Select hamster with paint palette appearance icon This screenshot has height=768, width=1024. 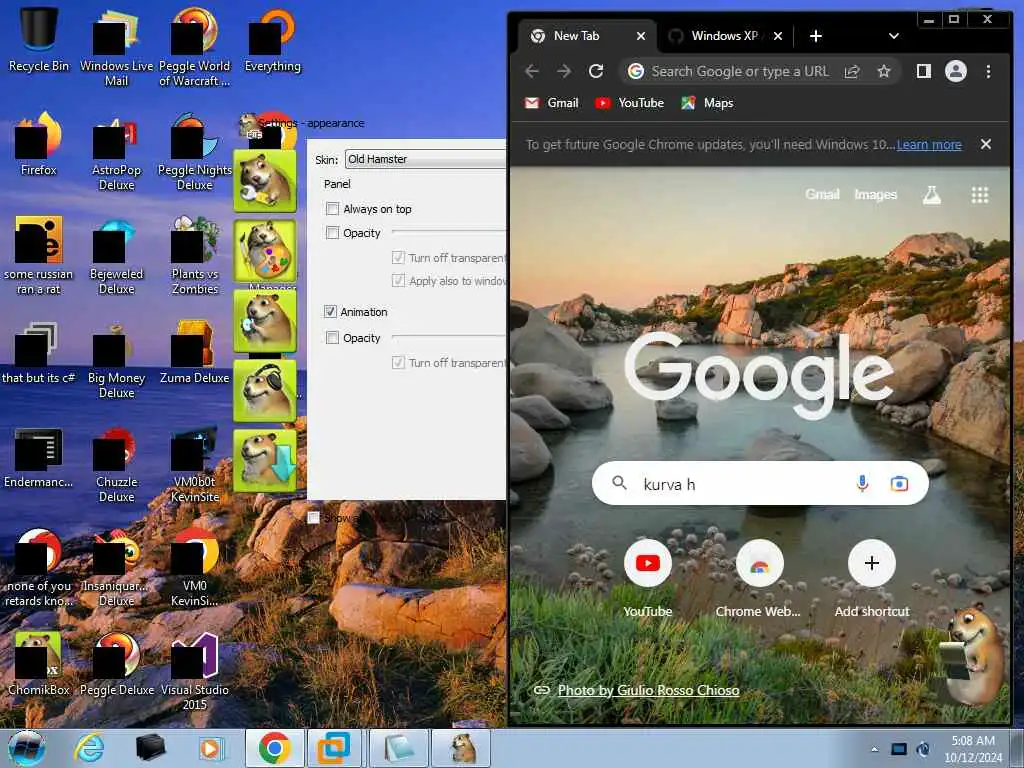(265, 251)
